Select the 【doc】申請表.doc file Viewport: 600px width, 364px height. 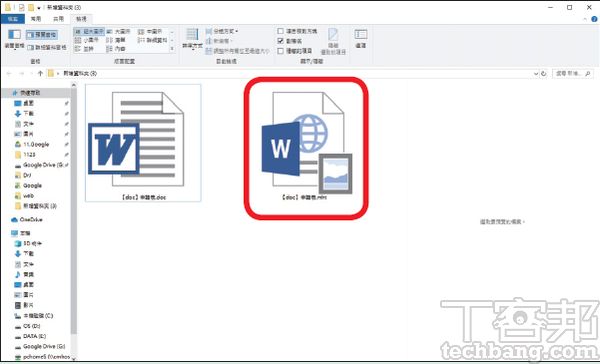[x=143, y=143]
